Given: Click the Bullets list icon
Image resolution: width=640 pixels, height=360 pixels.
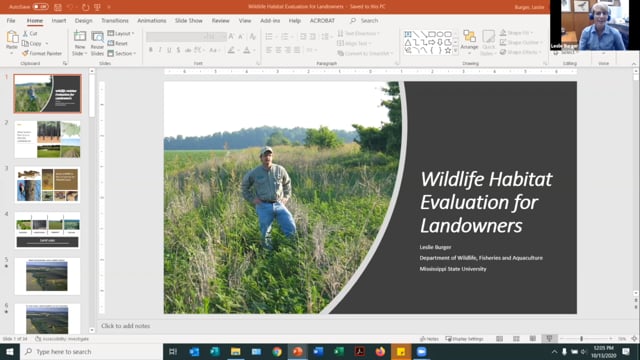Looking at the screenshot, I should tap(269, 37).
